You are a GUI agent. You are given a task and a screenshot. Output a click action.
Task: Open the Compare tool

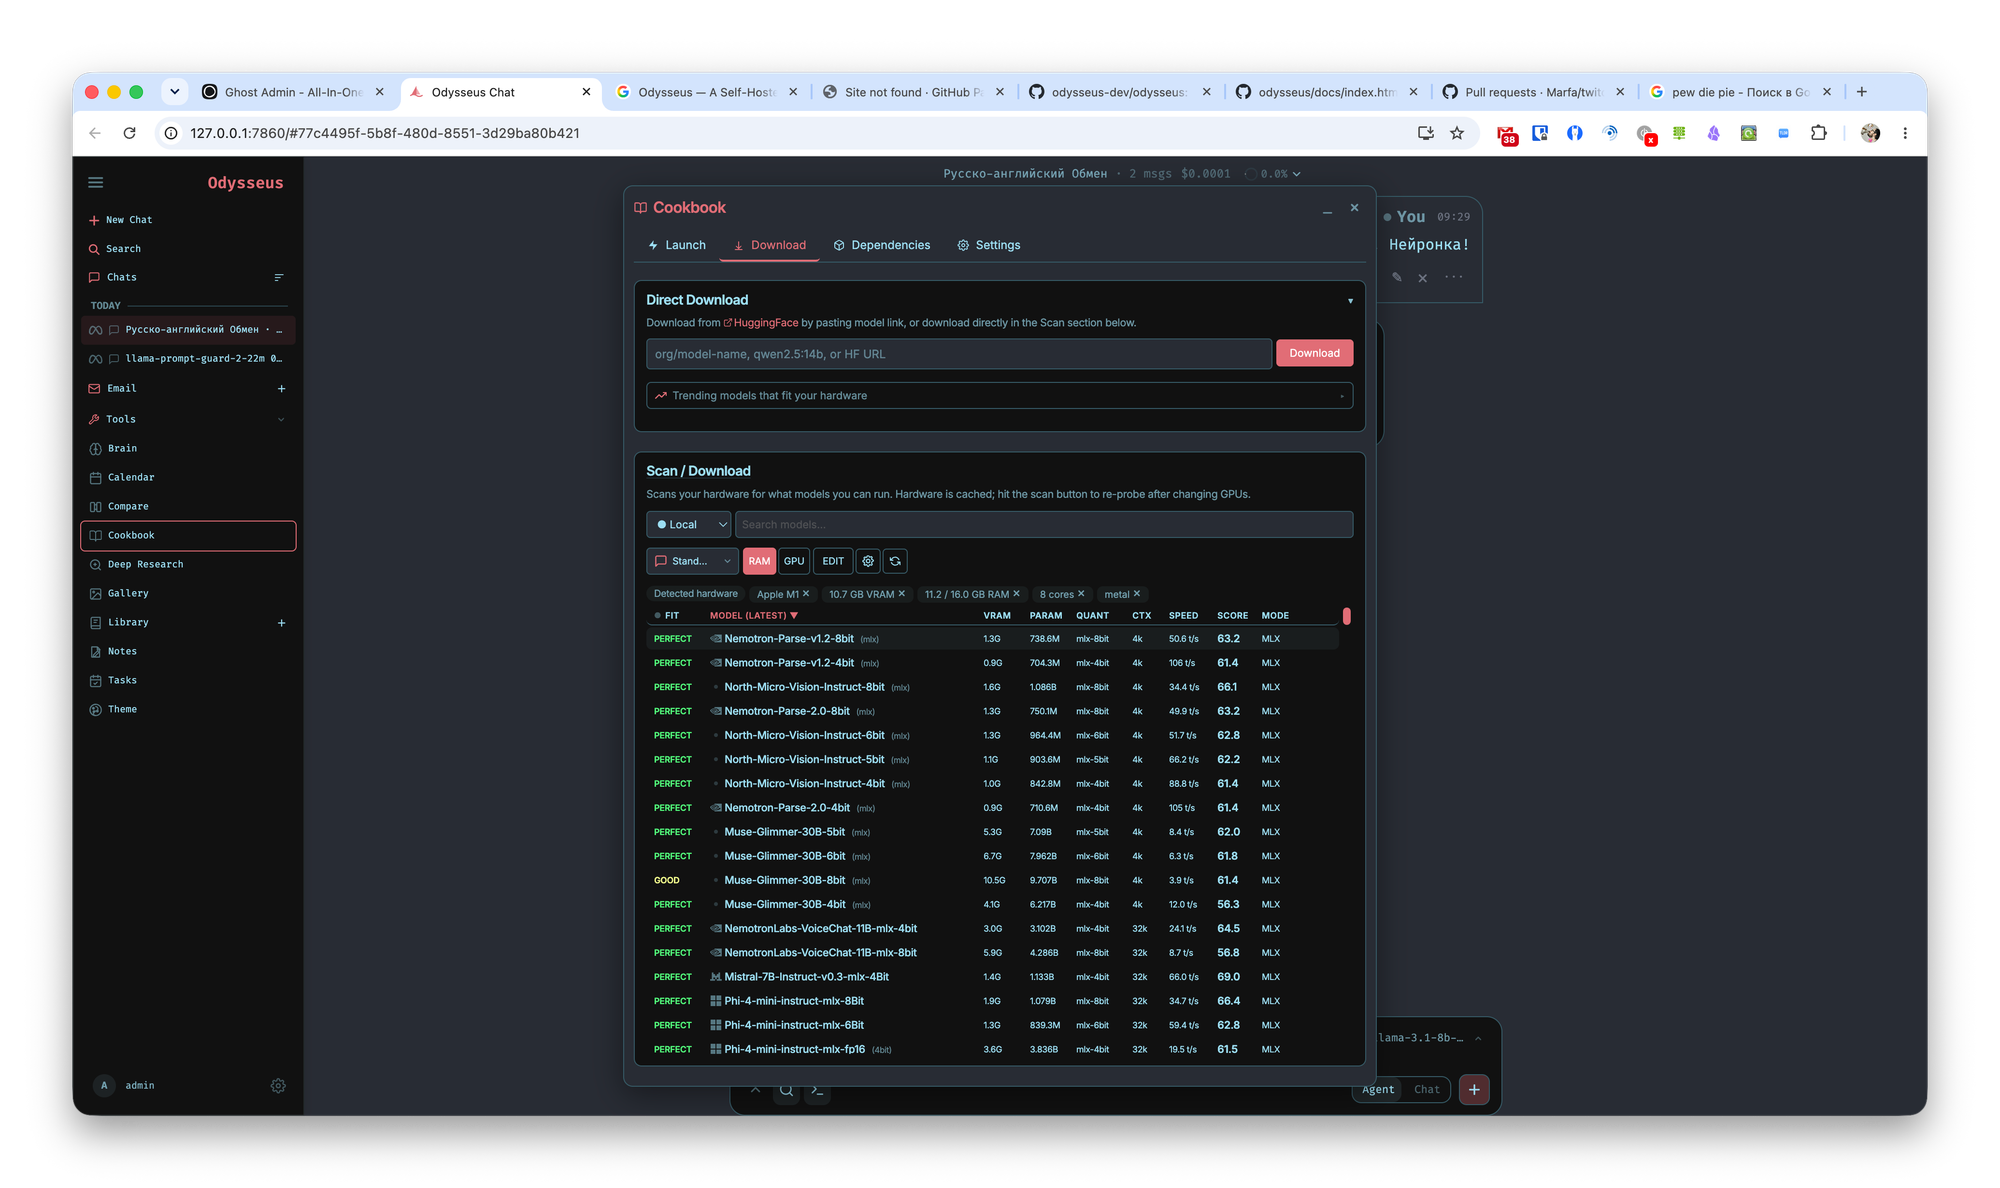click(x=128, y=507)
